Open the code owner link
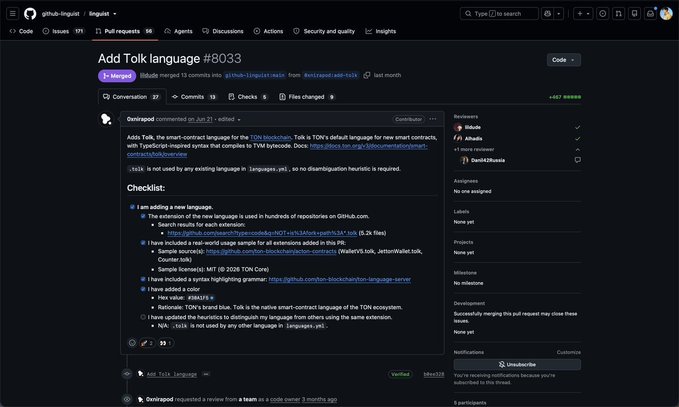 [285, 399]
